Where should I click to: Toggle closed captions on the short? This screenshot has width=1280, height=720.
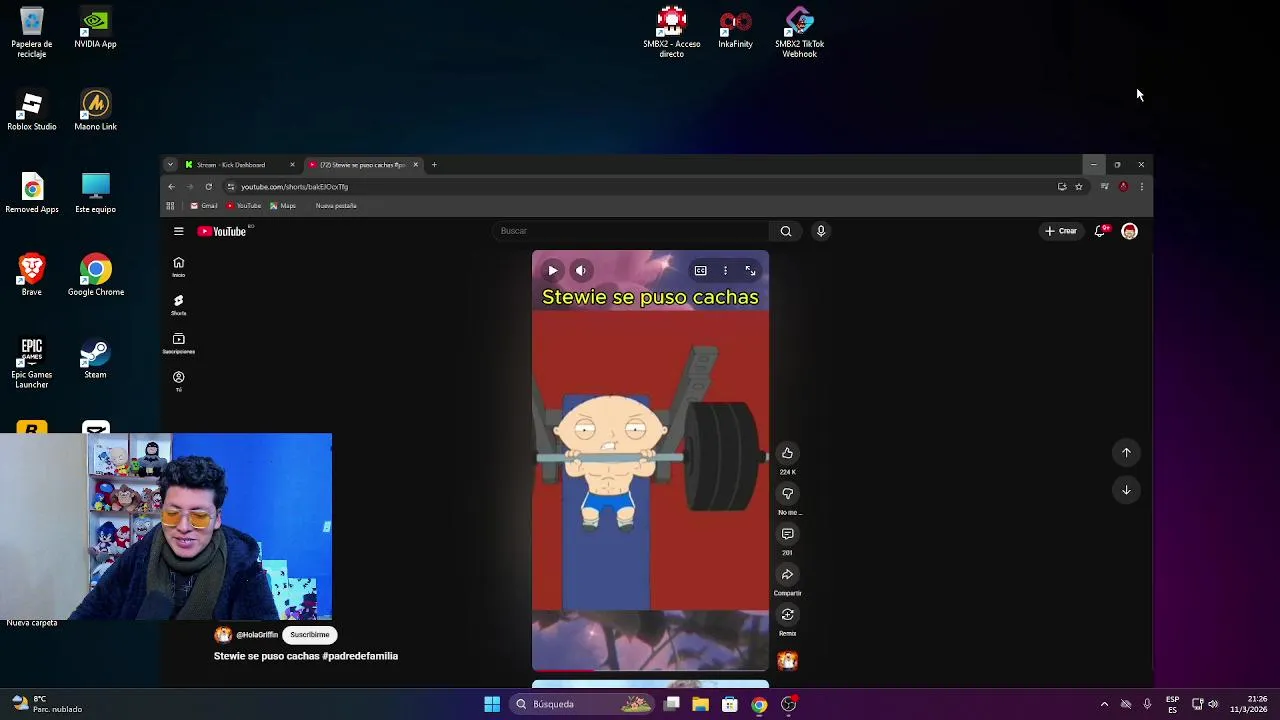(700, 270)
